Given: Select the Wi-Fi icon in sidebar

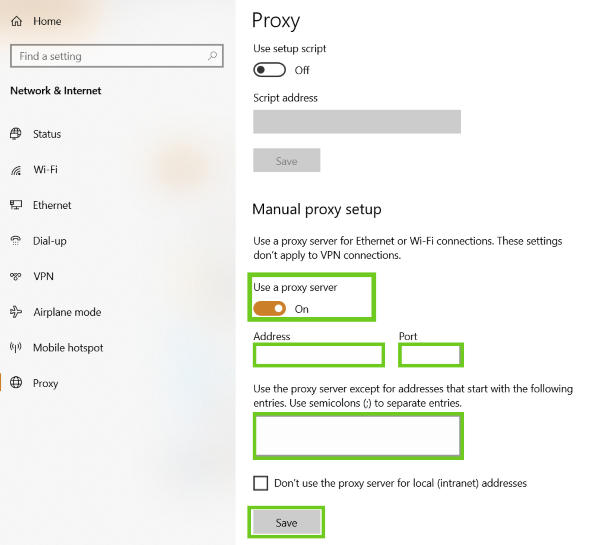Looking at the screenshot, I should click(16, 170).
